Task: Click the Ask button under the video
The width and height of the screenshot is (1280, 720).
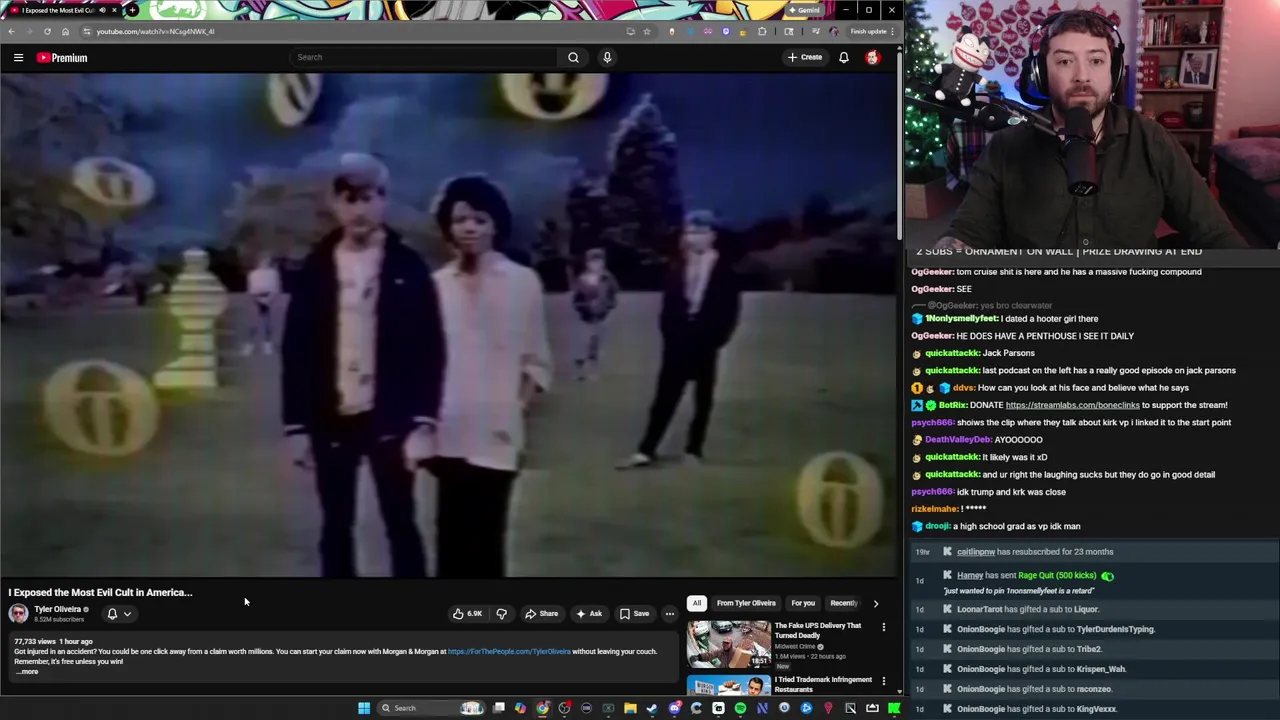Action: [x=589, y=613]
